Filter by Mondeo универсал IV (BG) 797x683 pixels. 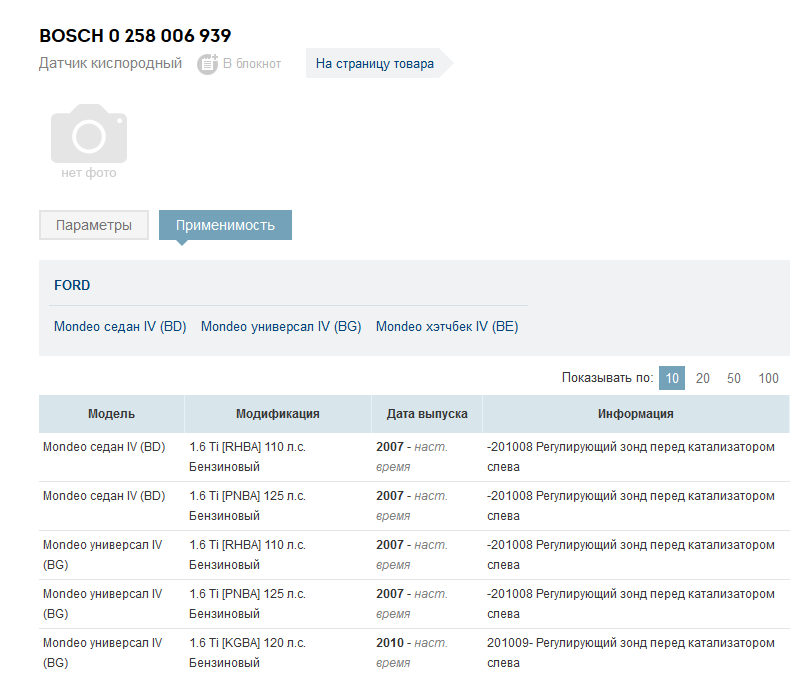[281, 327]
